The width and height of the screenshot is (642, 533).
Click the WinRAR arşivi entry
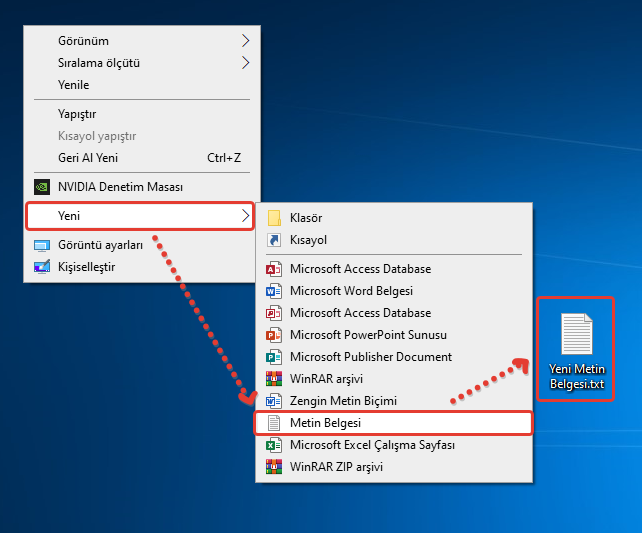click(x=326, y=379)
